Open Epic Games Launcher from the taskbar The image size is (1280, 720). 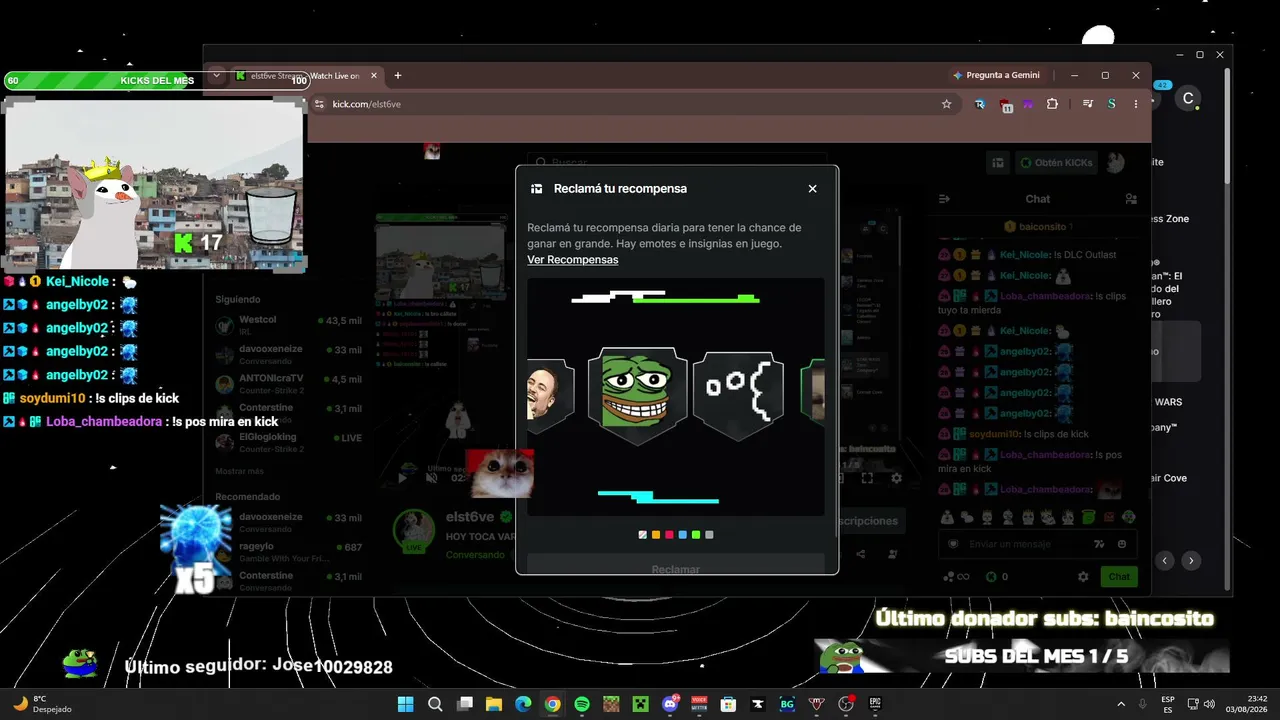click(x=875, y=704)
